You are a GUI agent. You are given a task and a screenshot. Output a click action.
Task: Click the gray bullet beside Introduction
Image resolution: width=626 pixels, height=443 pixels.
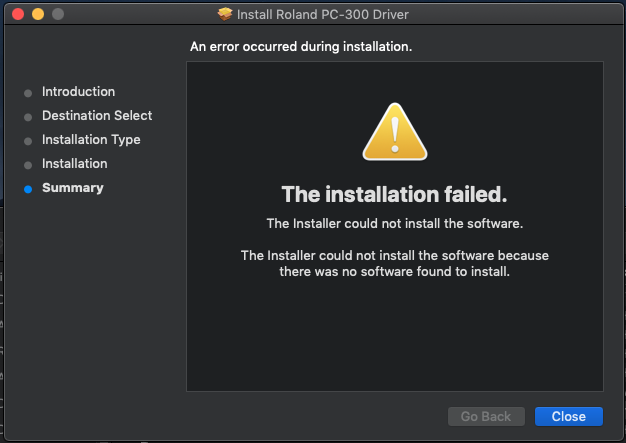pos(28,93)
